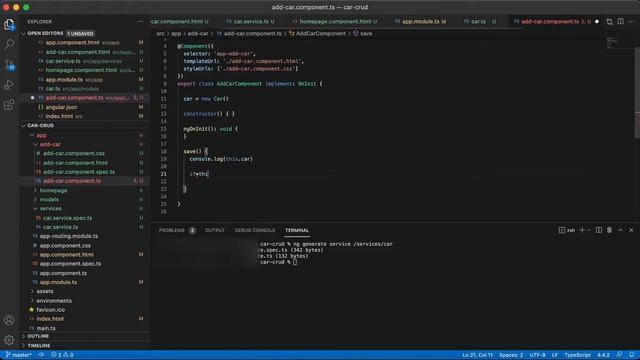
Task: Open the Source Control view
Action: (x=9, y=64)
